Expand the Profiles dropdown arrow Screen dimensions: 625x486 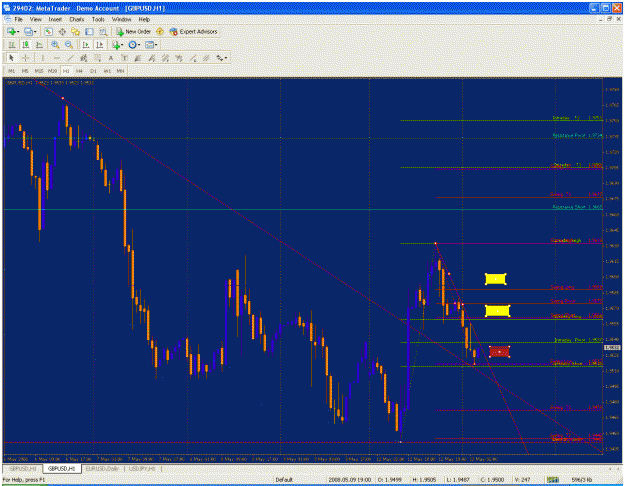pyautogui.click(x=35, y=32)
